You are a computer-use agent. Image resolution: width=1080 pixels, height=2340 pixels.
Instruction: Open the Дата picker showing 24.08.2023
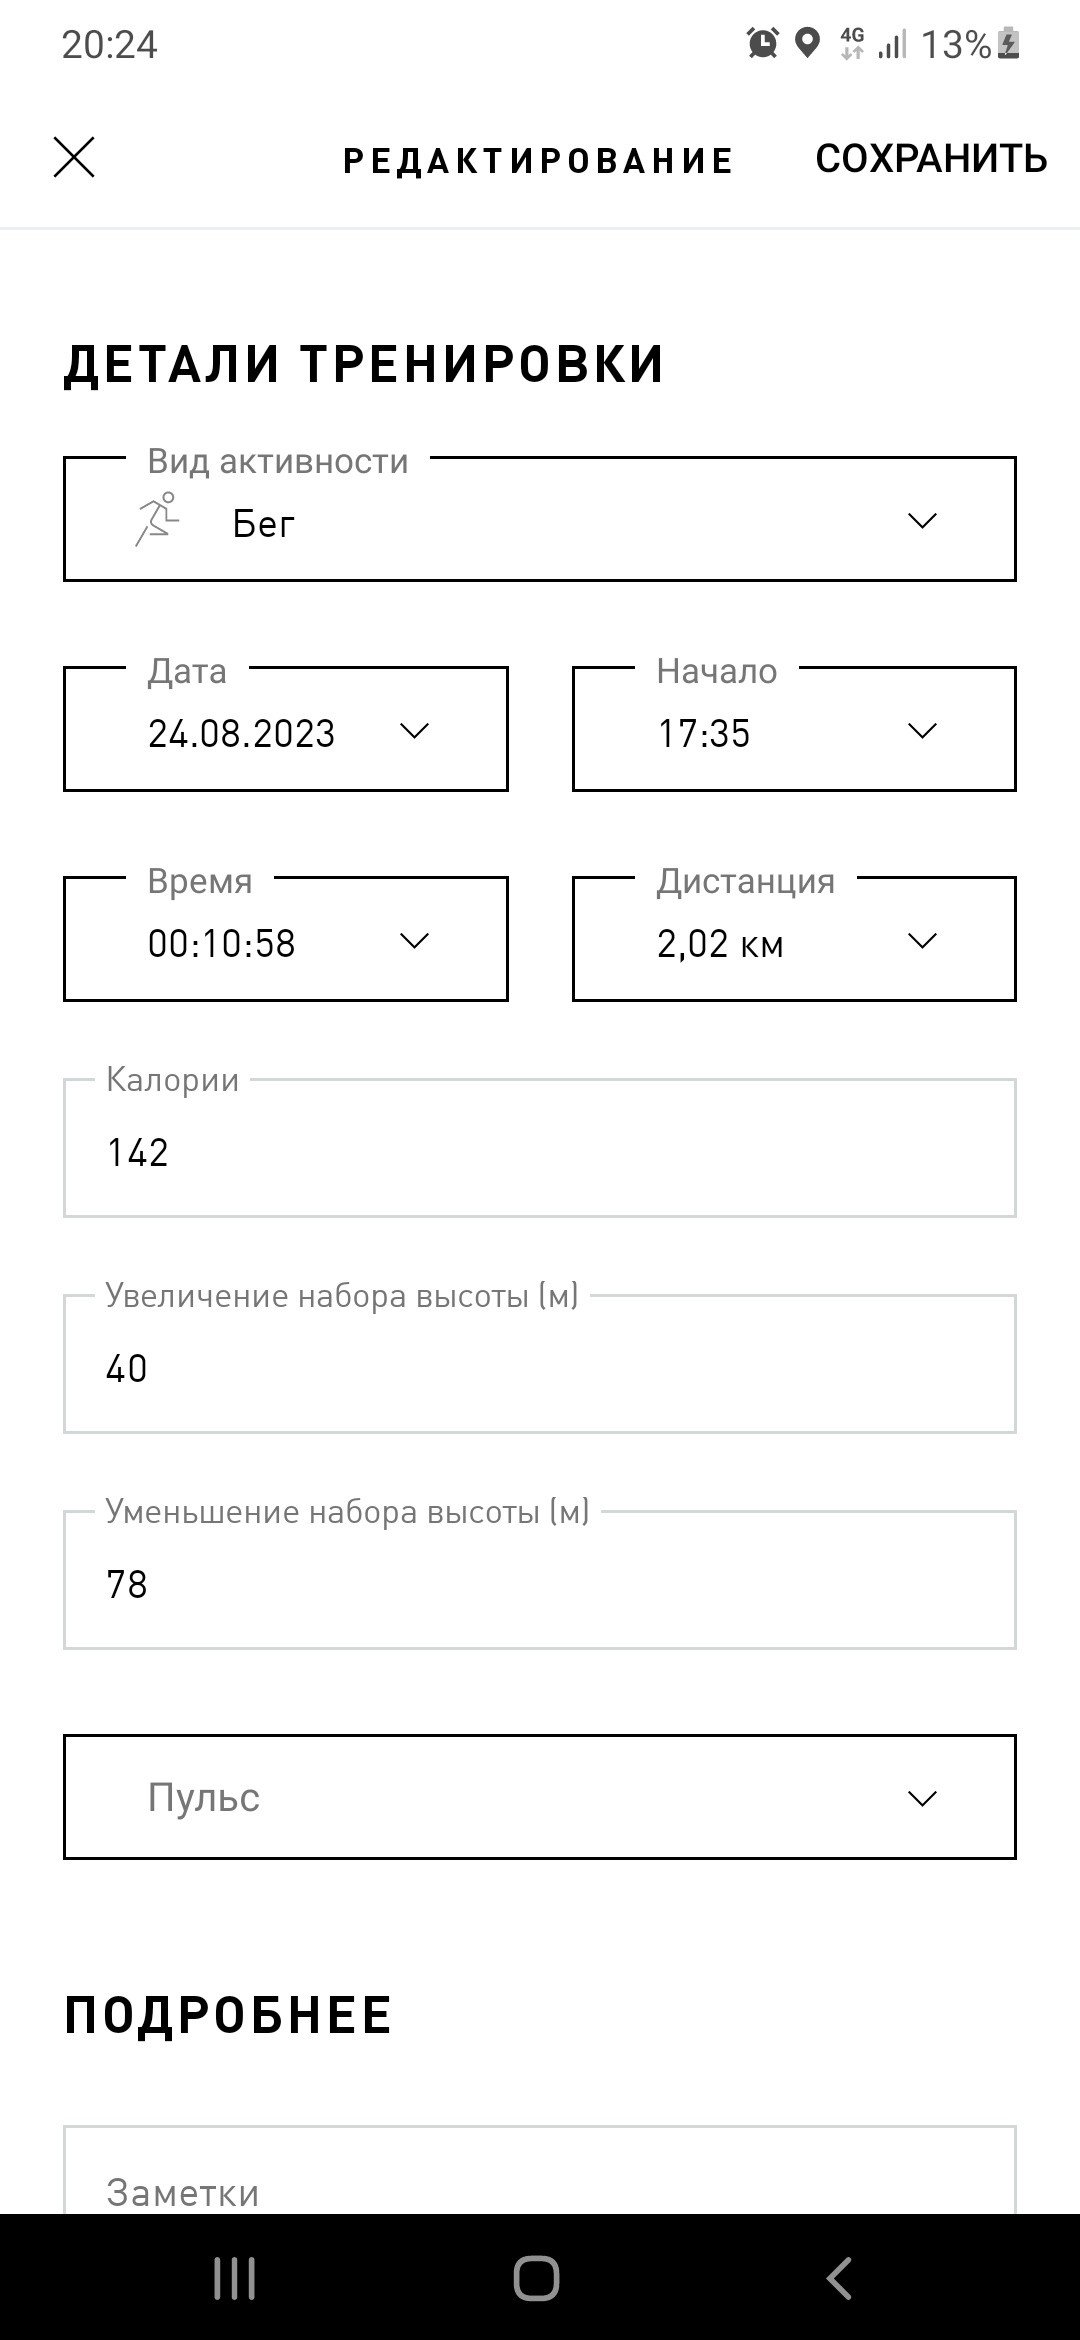coord(286,729)
